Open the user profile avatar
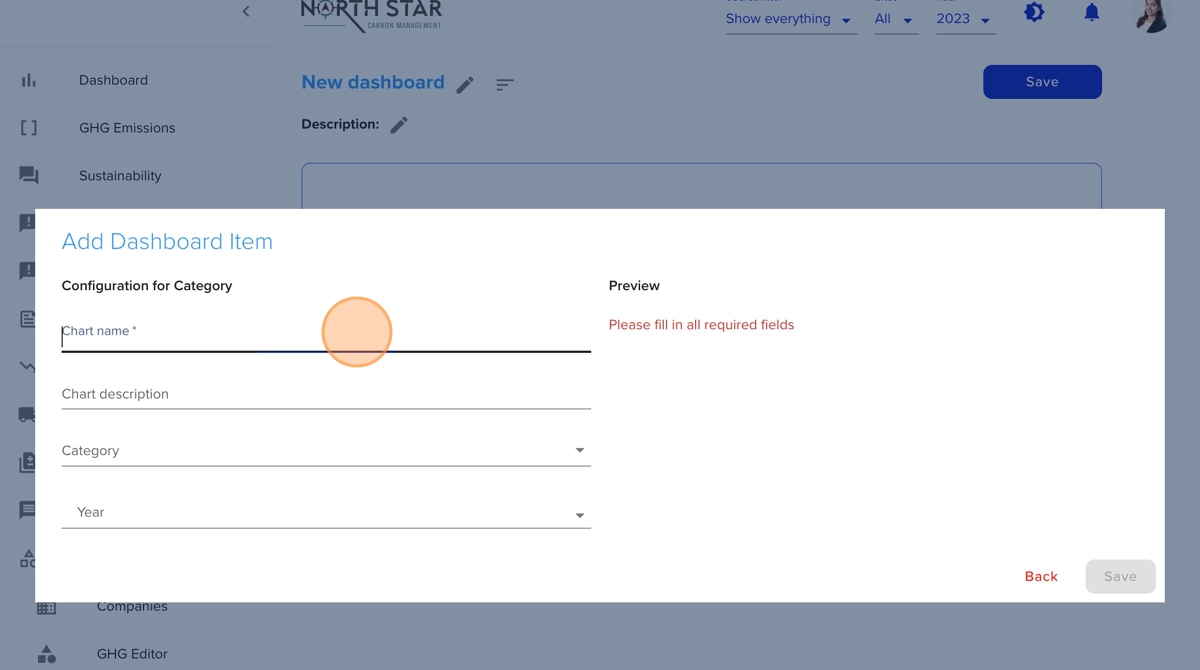Screen dimensions: 1200x670 click(x=1151, y=14)
